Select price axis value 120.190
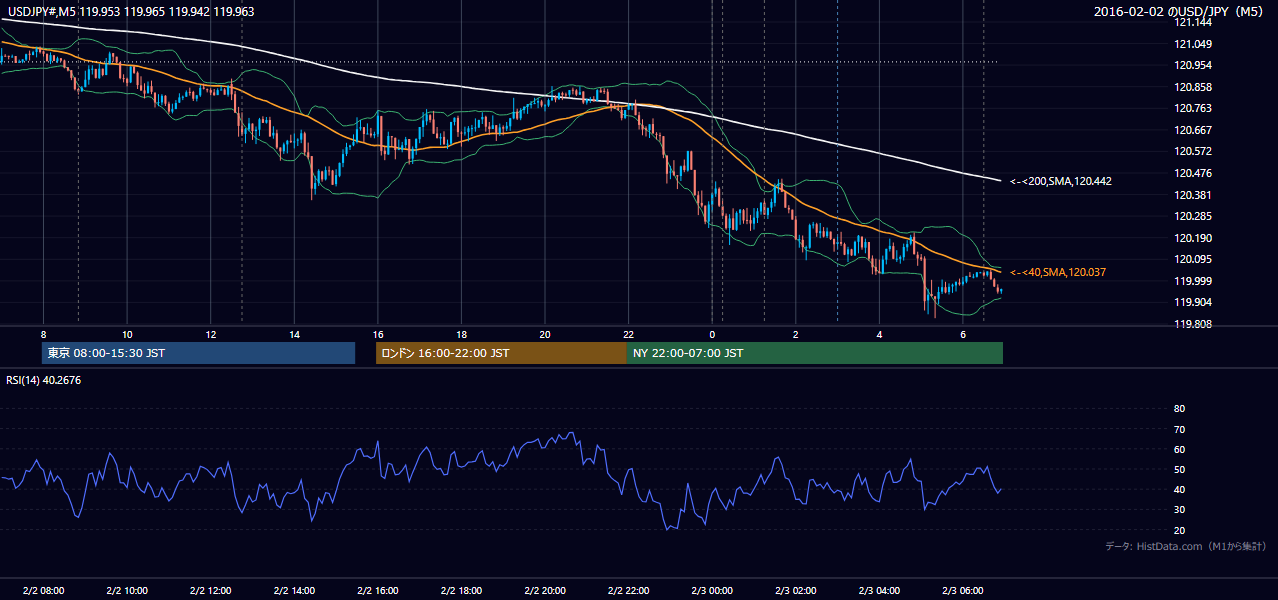Viewport: 1278px width, 600px height. point(1192,238)
